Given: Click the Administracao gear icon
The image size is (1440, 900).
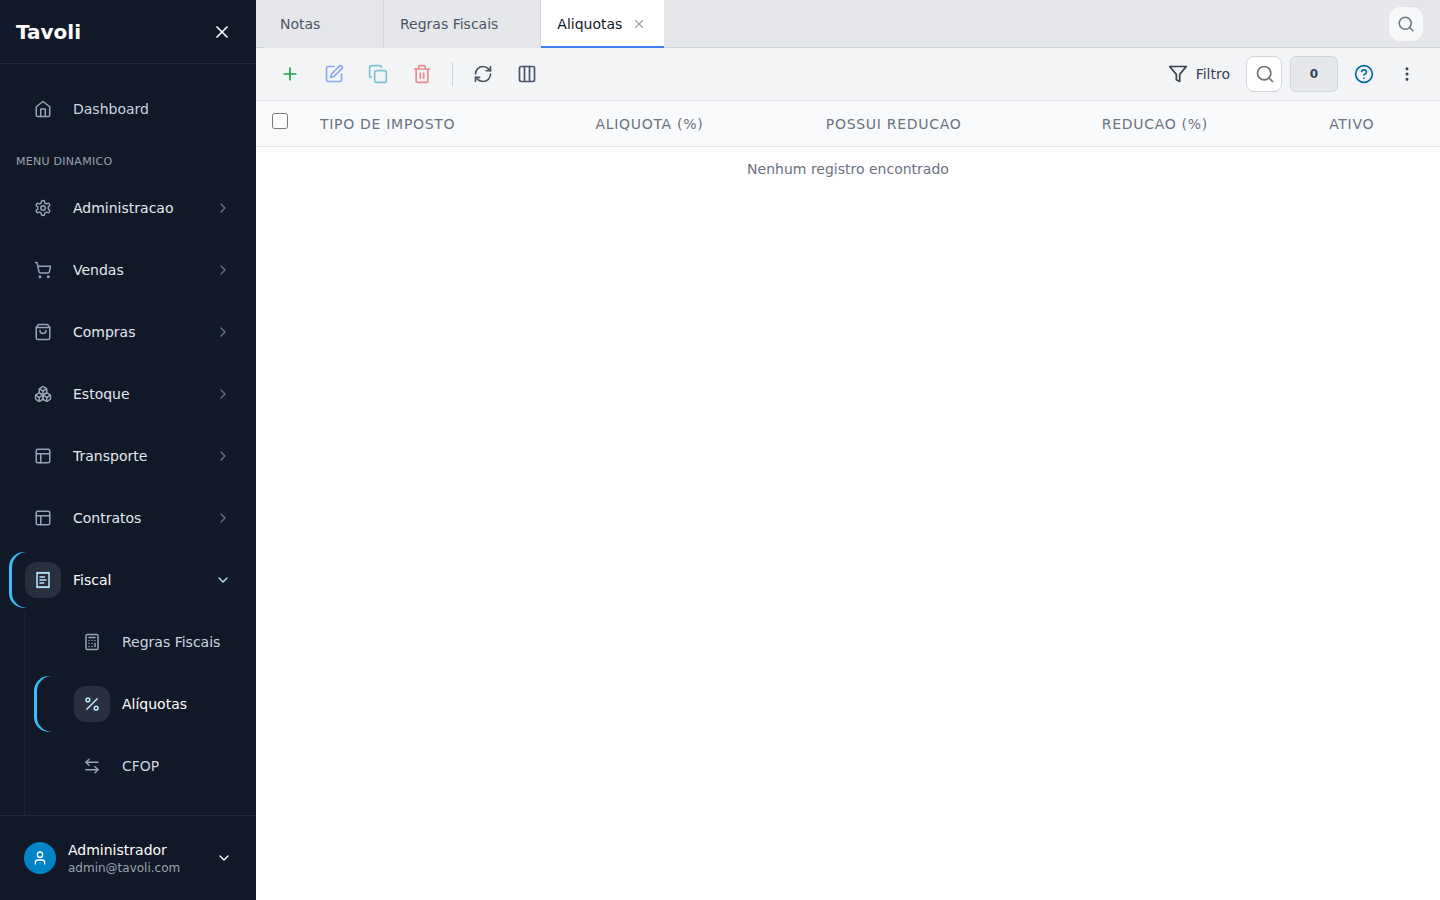Looking at the screenshot, I should (x=43, y=208).
